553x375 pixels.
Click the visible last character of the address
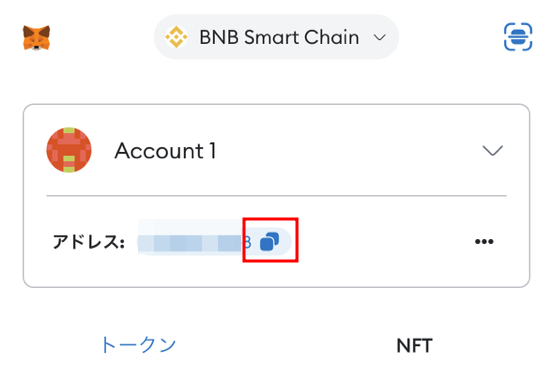coord(248,242)
